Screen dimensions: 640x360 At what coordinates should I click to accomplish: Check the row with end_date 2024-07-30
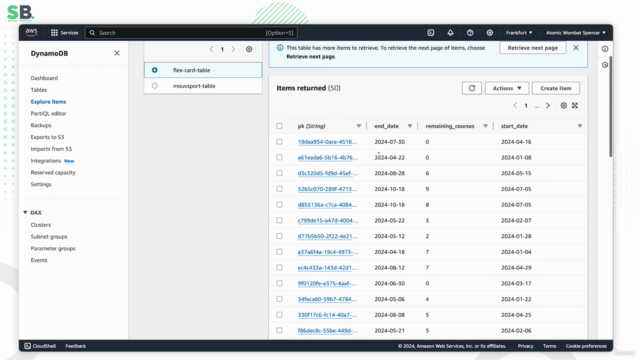click(x=279, y=142)
